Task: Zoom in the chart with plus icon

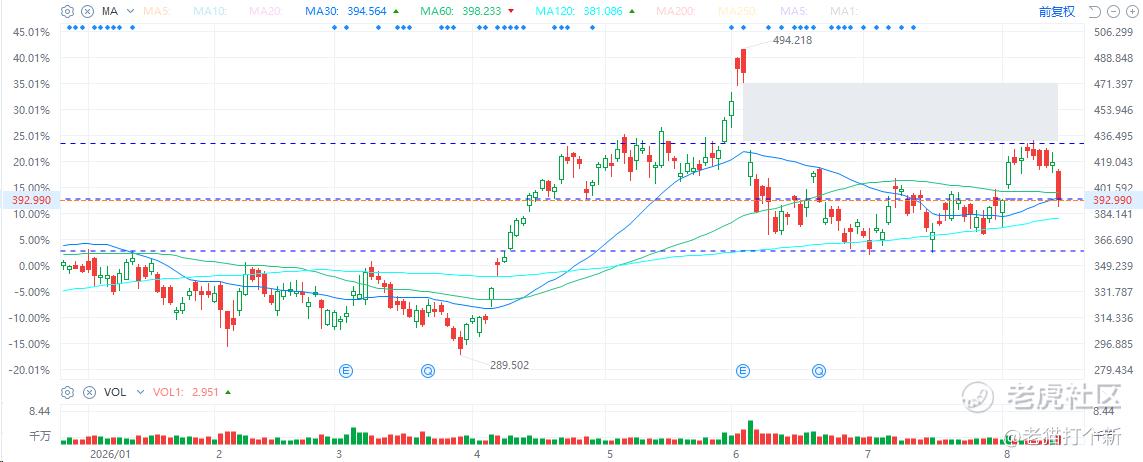Action: click(1132, 12)
